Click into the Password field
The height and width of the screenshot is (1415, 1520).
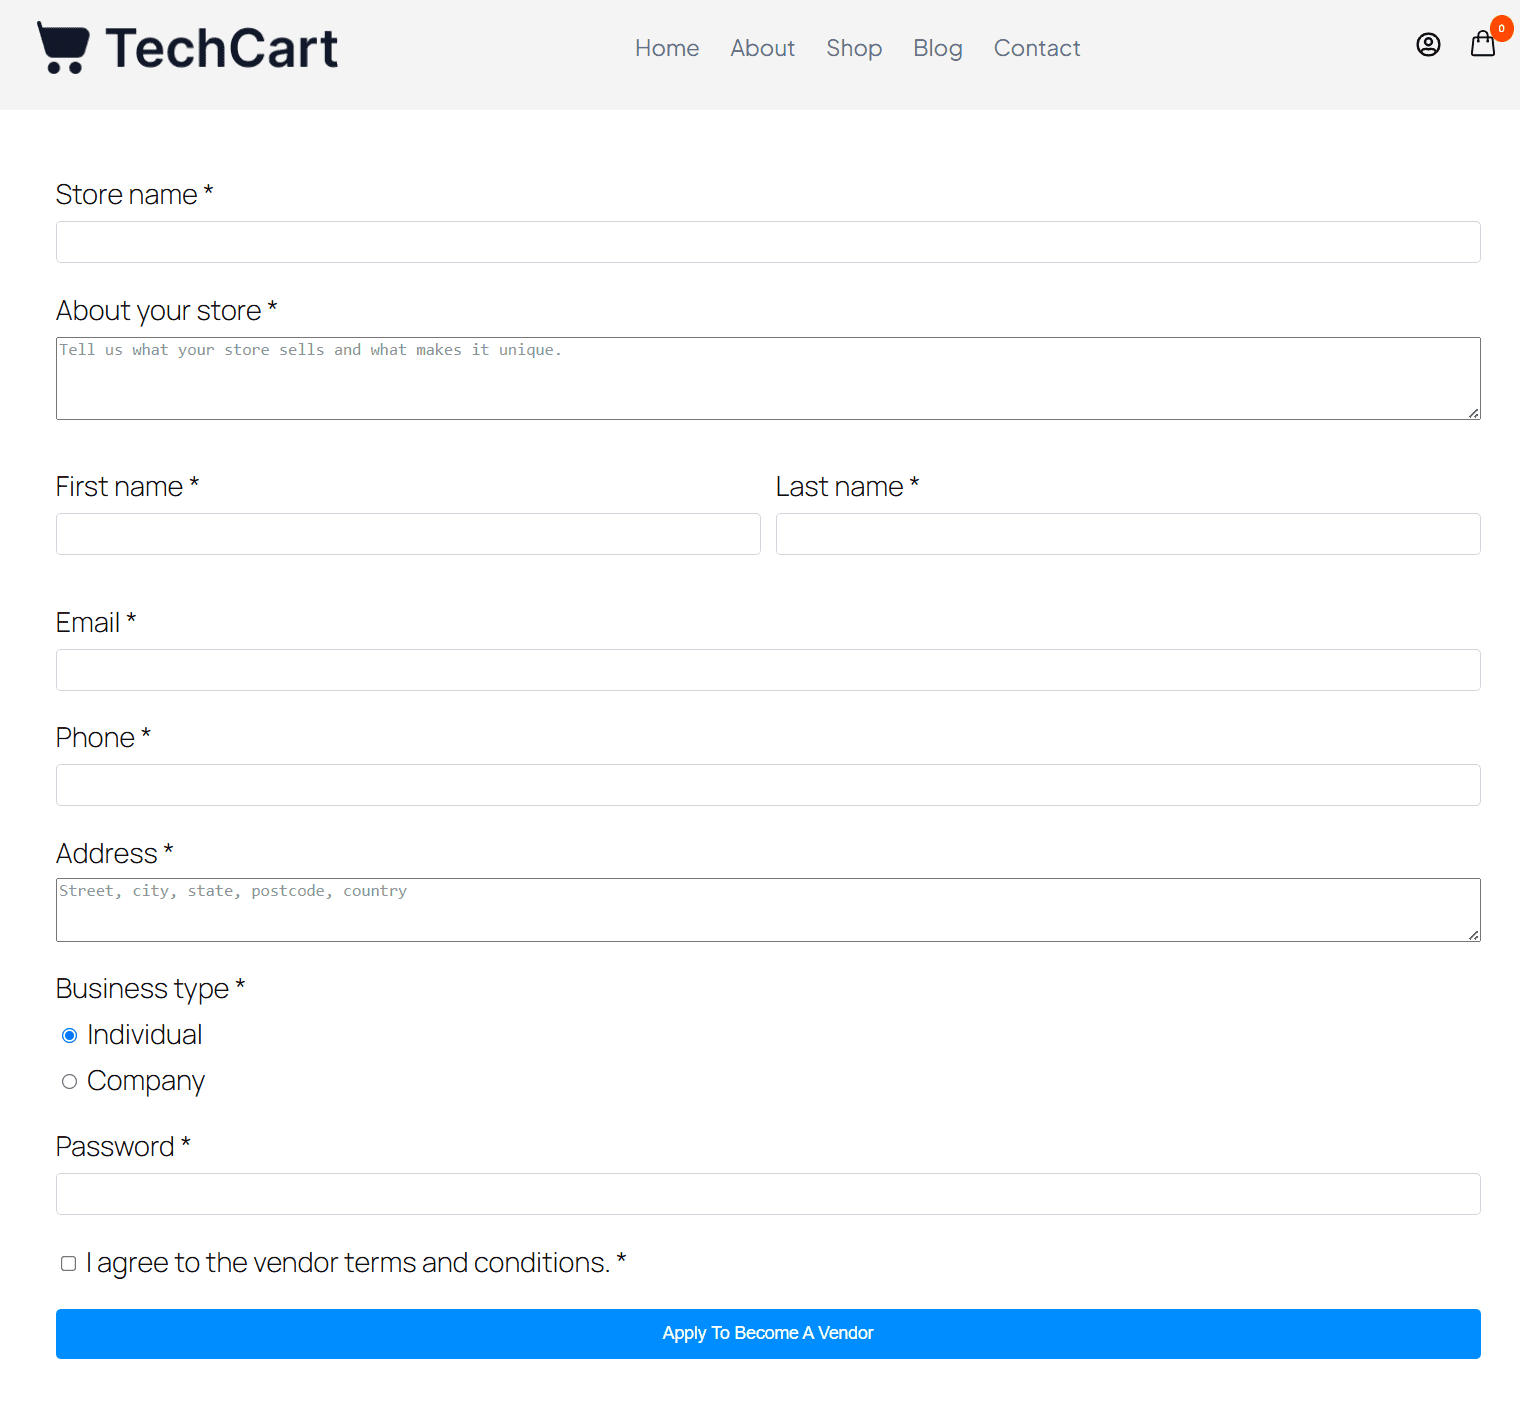click(768, 1194)
